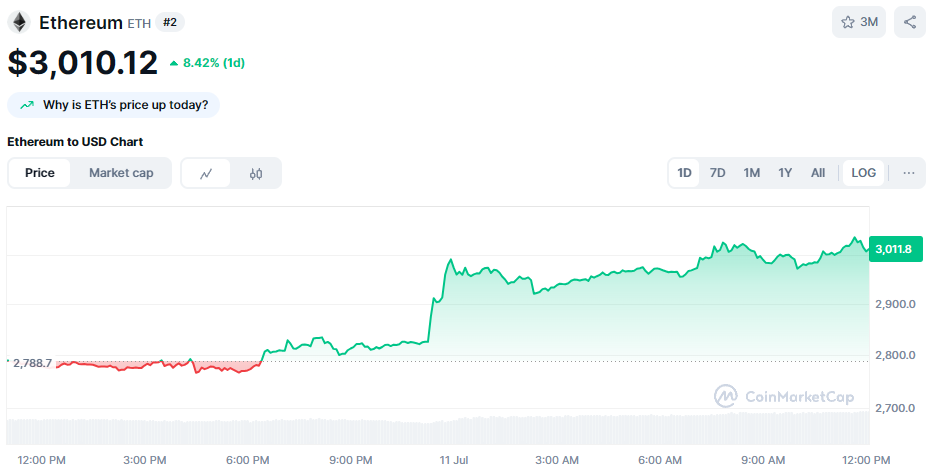This screenshot has width=930, height=466.
Task: Switch to candlestick chart view icon
Action: (256, 173)
